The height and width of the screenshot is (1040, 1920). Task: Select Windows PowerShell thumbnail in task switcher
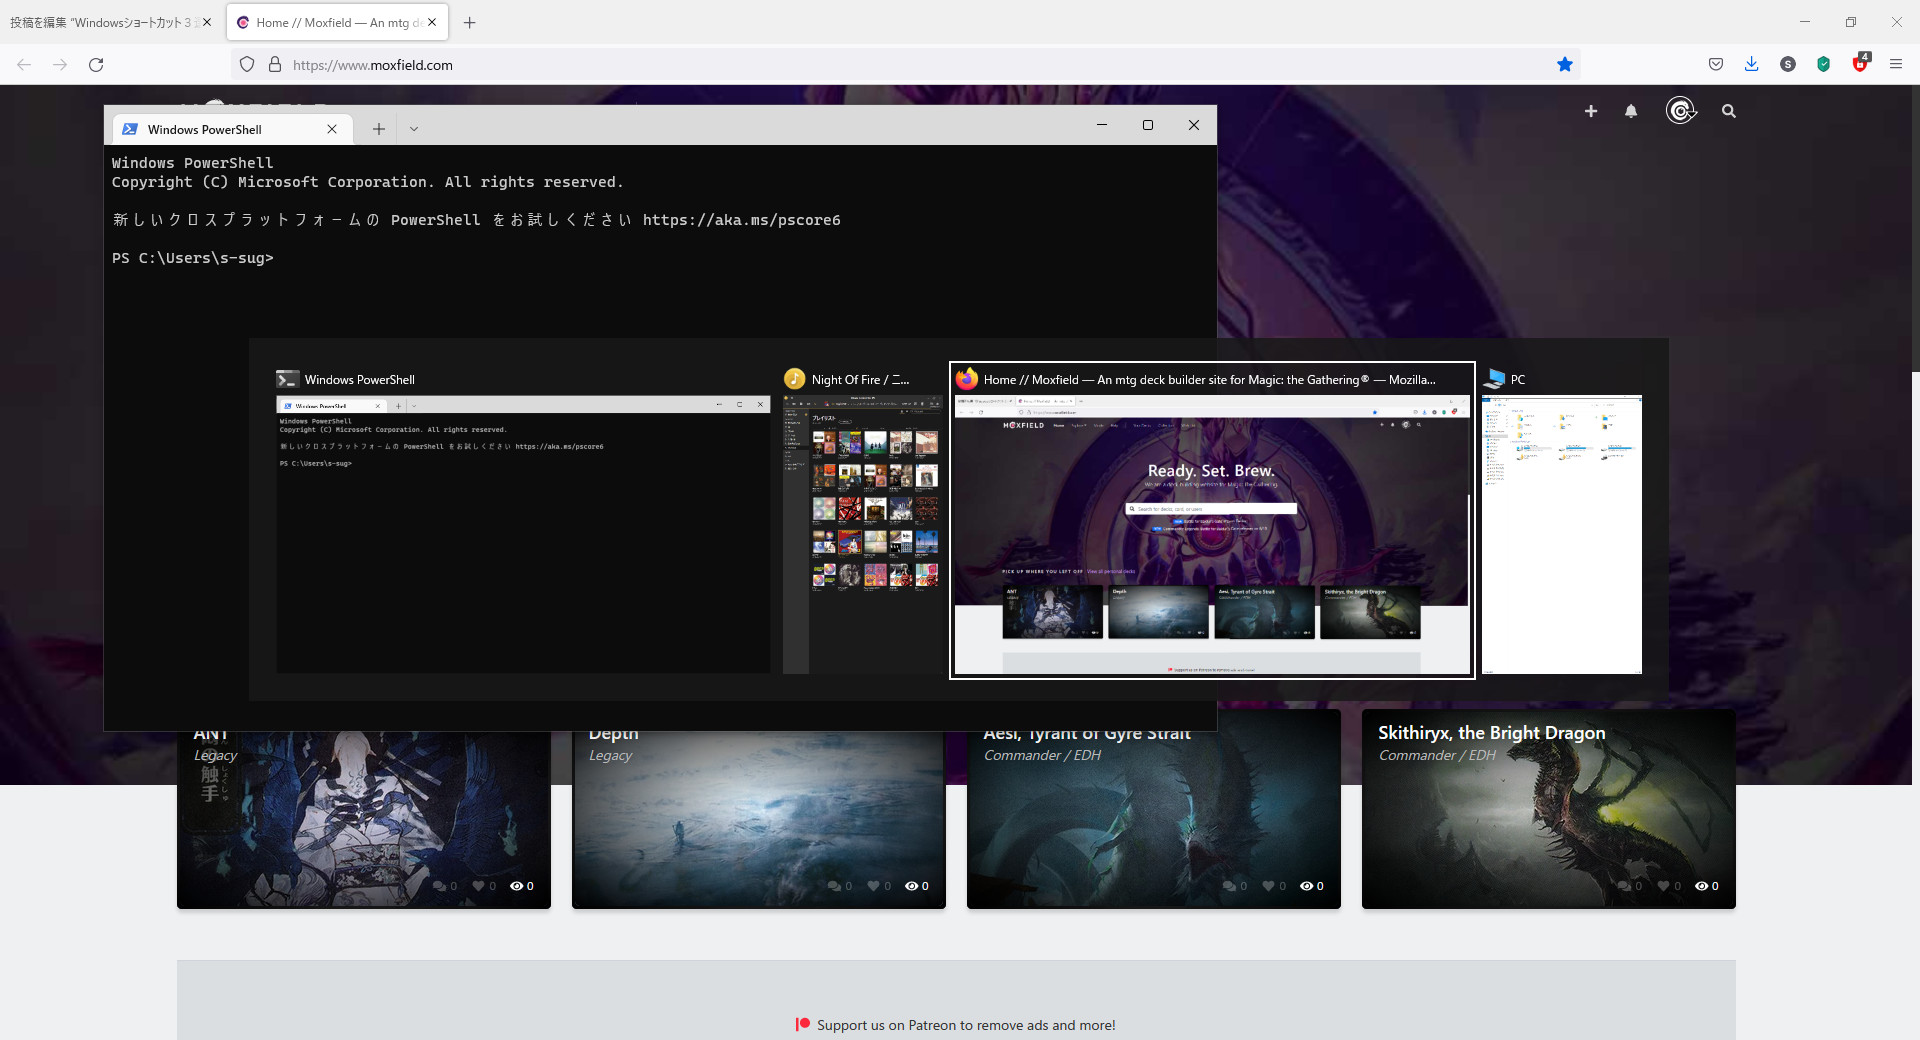[x=523, y=534]
